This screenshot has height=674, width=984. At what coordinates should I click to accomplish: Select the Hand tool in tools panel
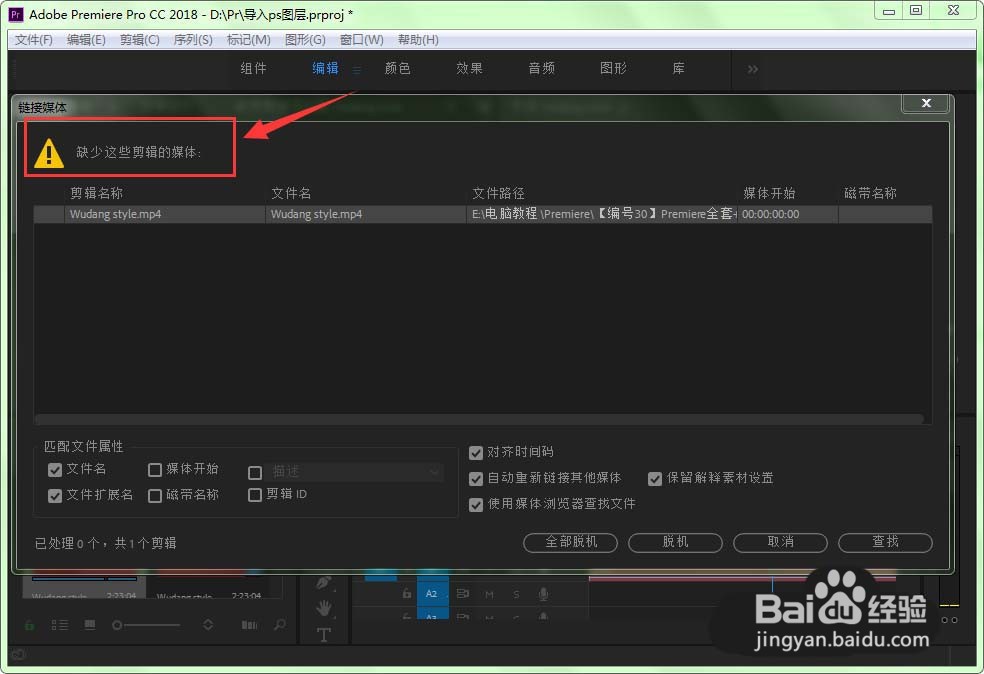tap(324, 607)
